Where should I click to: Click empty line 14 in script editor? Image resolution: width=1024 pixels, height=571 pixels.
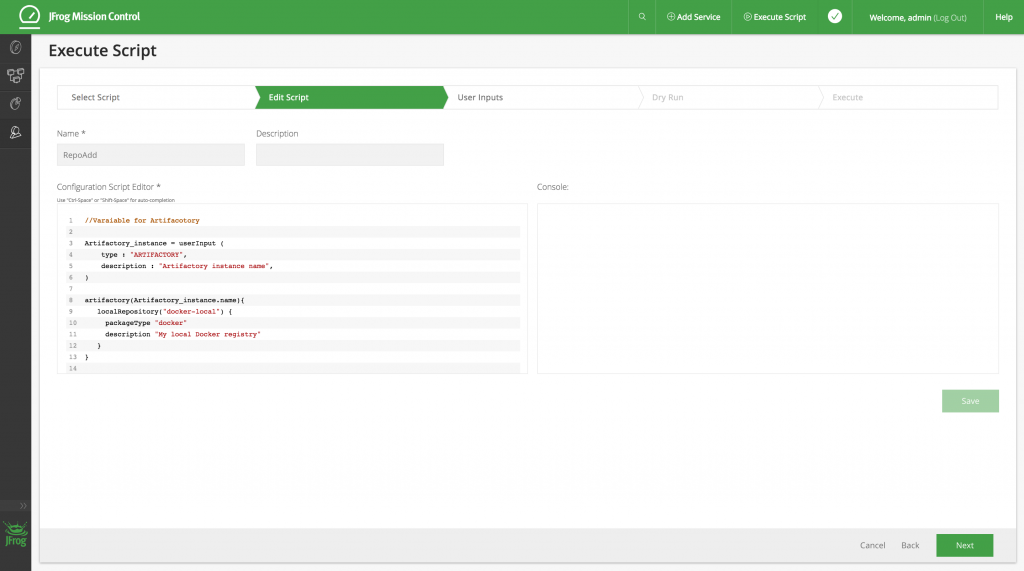pyautogui.click(x=294, y=368)
